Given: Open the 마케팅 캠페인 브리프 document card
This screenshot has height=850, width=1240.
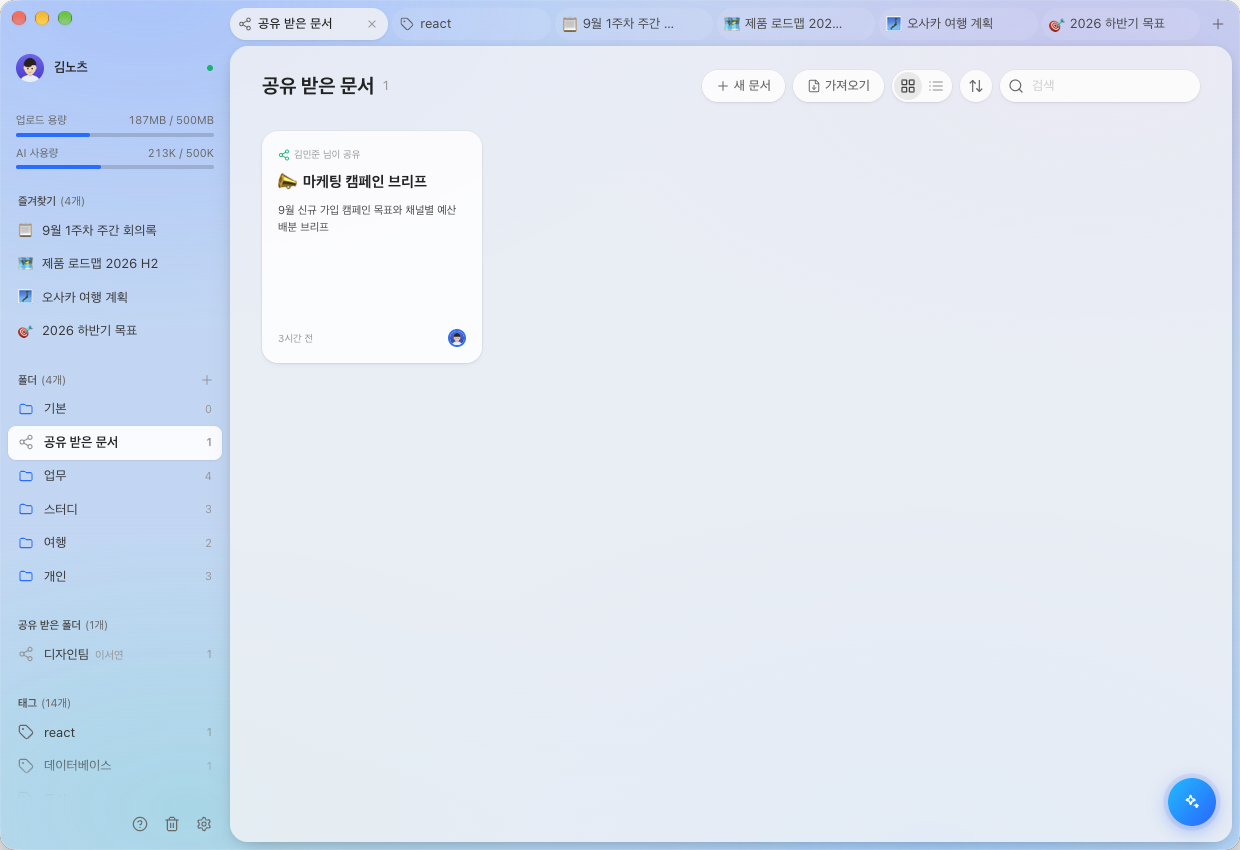Looking at the screenshot, I should click(372, 247).
